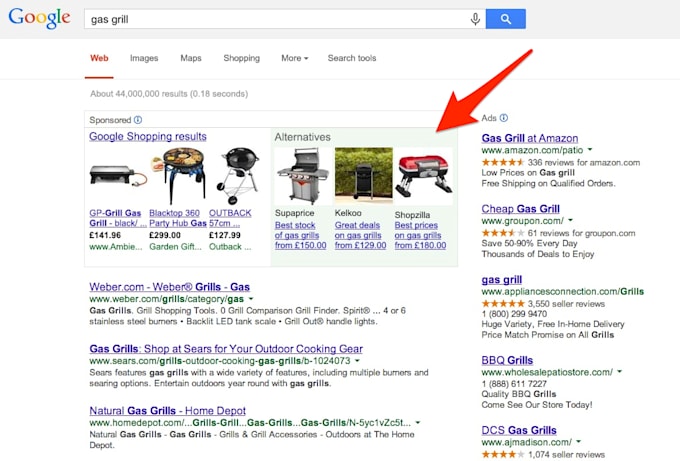Click the www.appliancesconnection.com/Grills URL

coord(562,291)
